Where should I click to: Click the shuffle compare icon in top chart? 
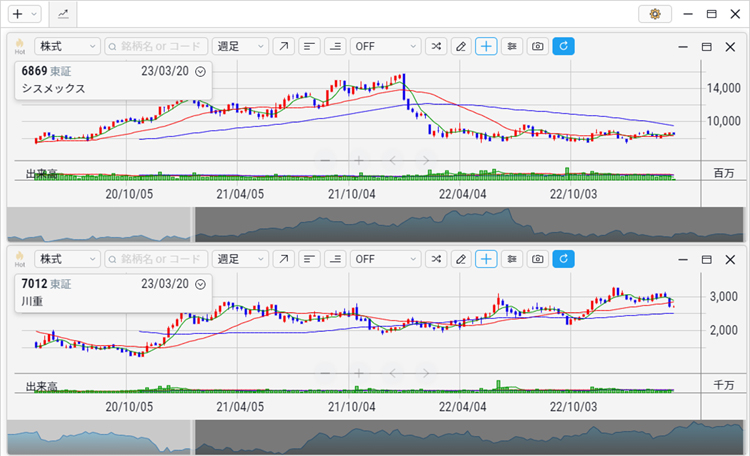pos(436,46)
